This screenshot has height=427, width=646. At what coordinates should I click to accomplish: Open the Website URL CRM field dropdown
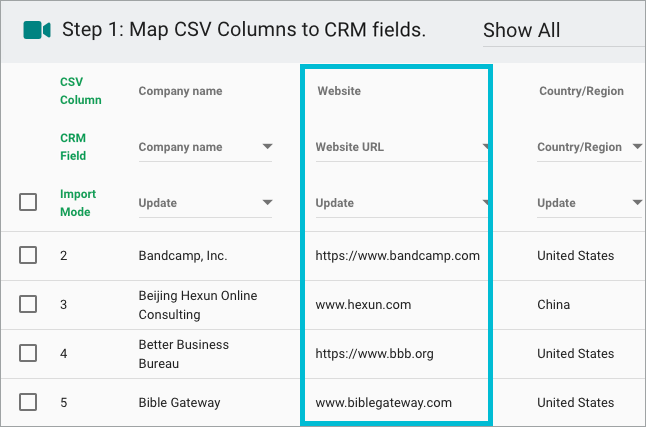[402, 147]
